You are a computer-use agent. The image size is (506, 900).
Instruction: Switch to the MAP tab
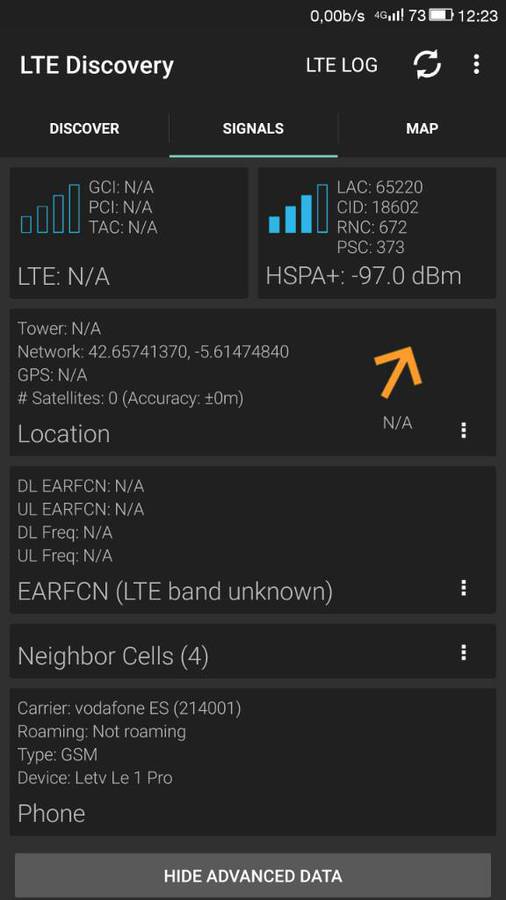coord(422,128)
